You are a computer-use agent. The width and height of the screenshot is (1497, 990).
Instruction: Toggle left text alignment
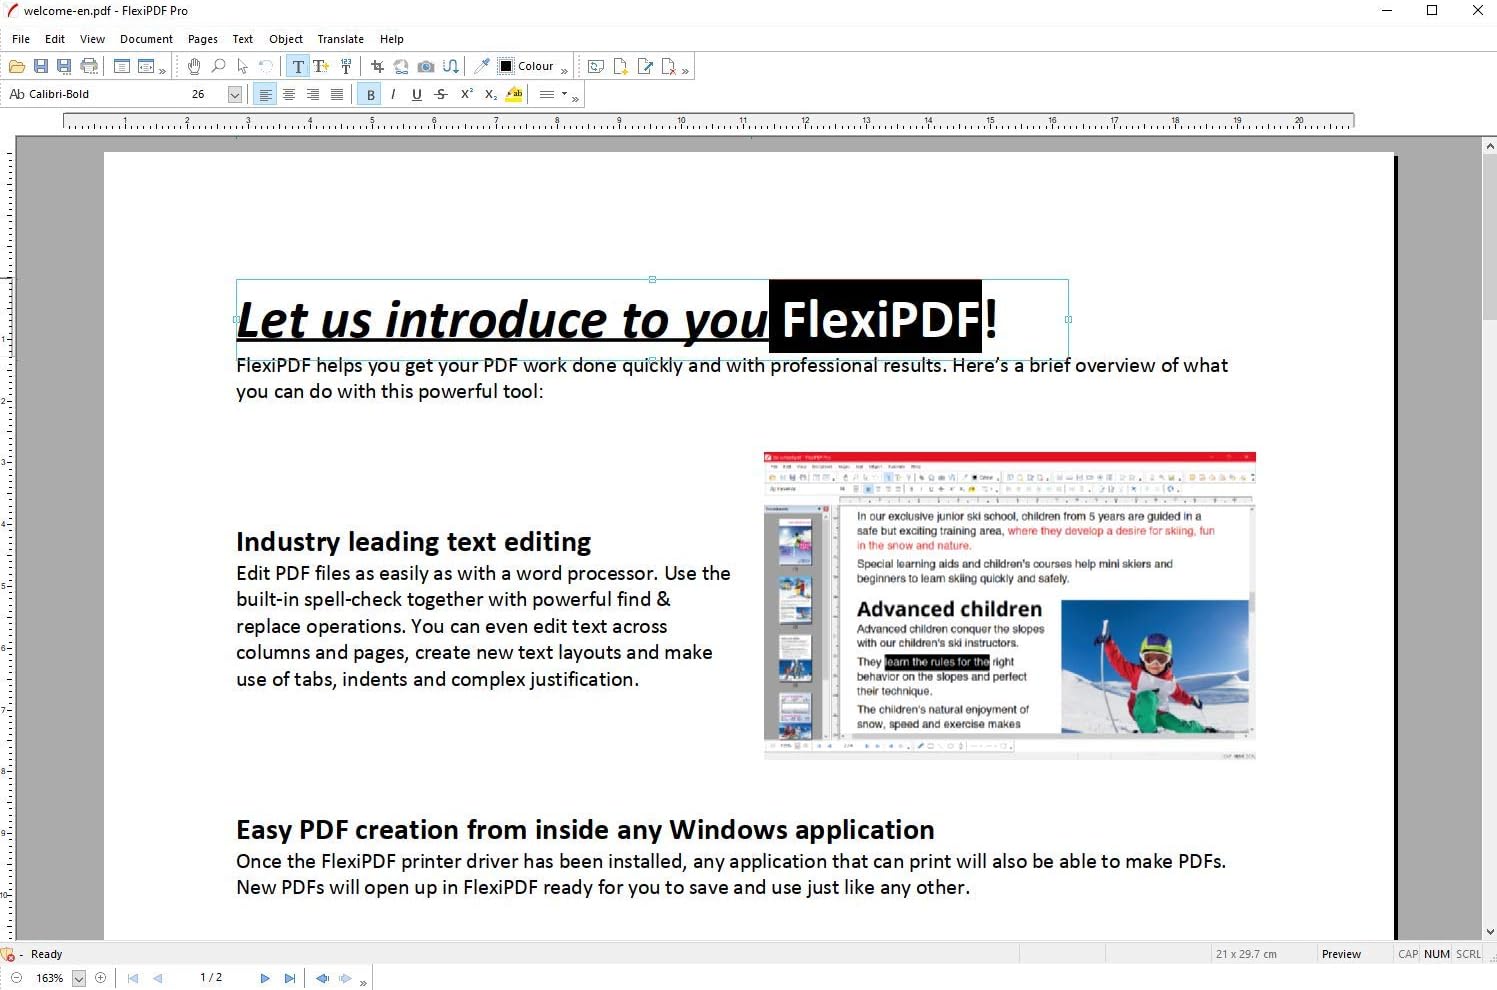(x=265, y=94)
